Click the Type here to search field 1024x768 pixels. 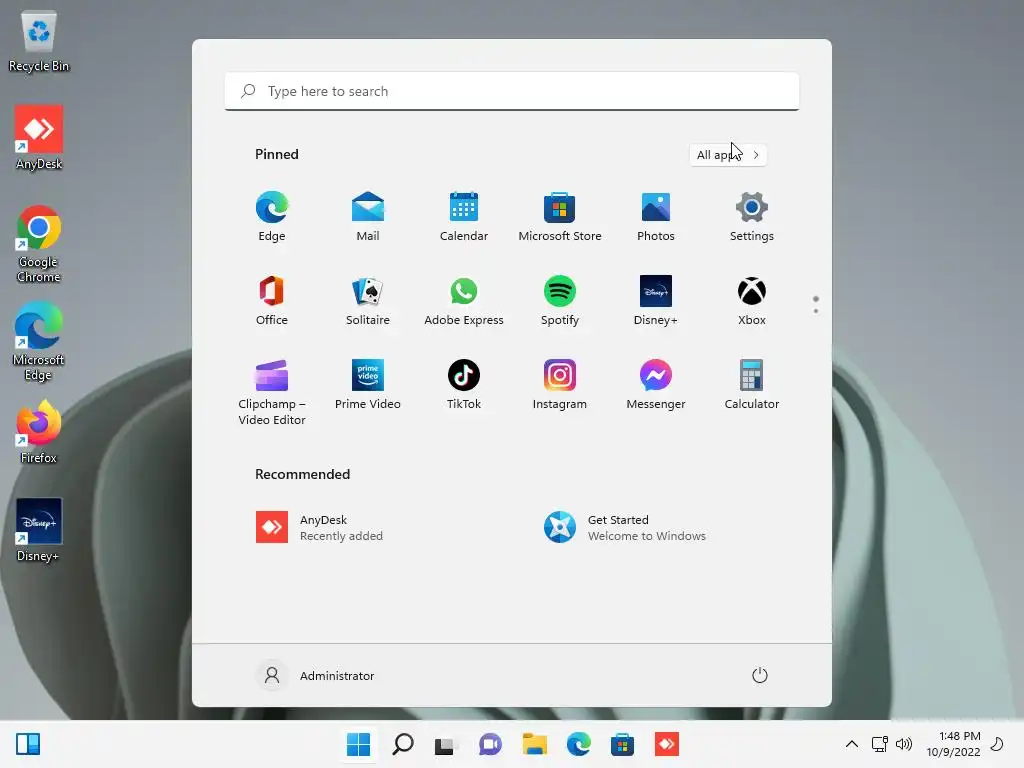click(x=512, y=91)
